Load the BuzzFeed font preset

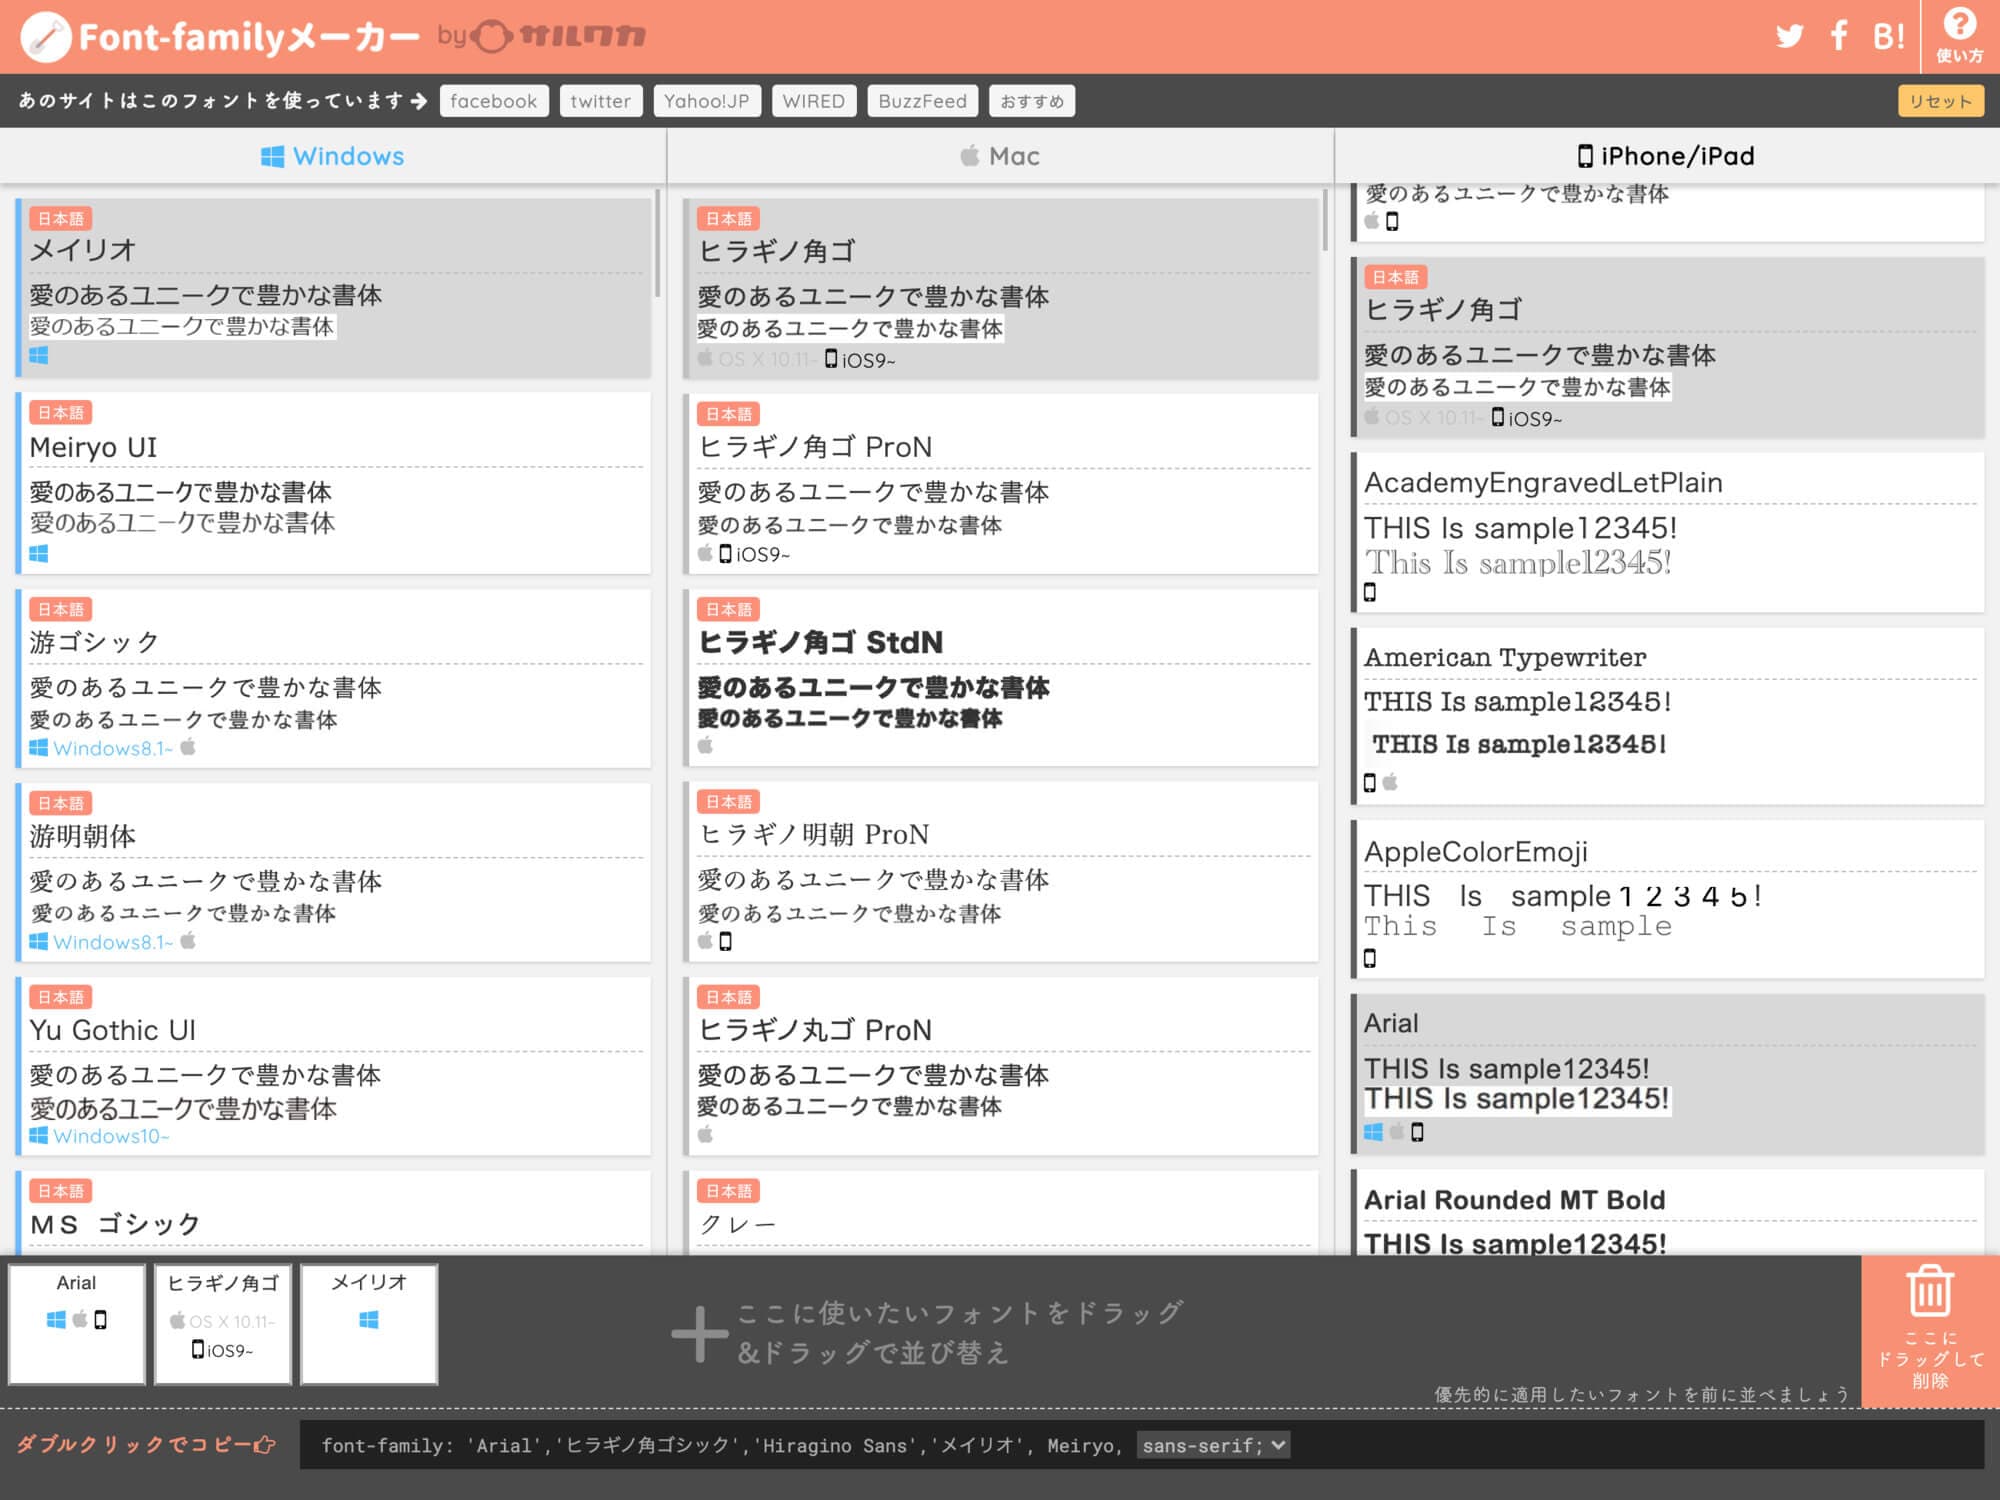click(923, 101)
